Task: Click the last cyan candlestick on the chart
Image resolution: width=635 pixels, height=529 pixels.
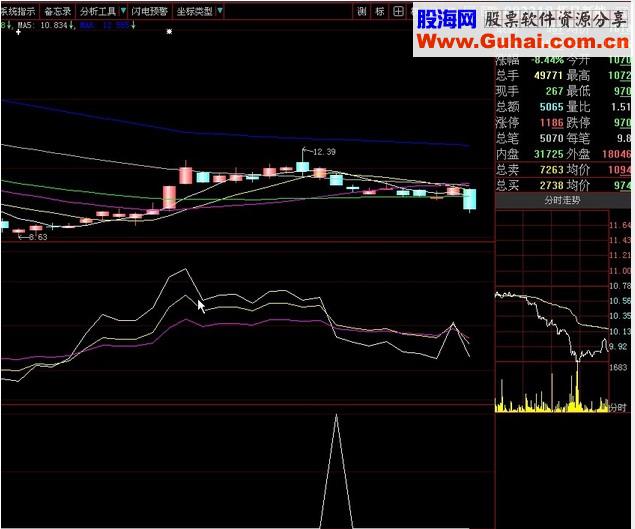Action: pyautogui.click(x=469, y=199)
